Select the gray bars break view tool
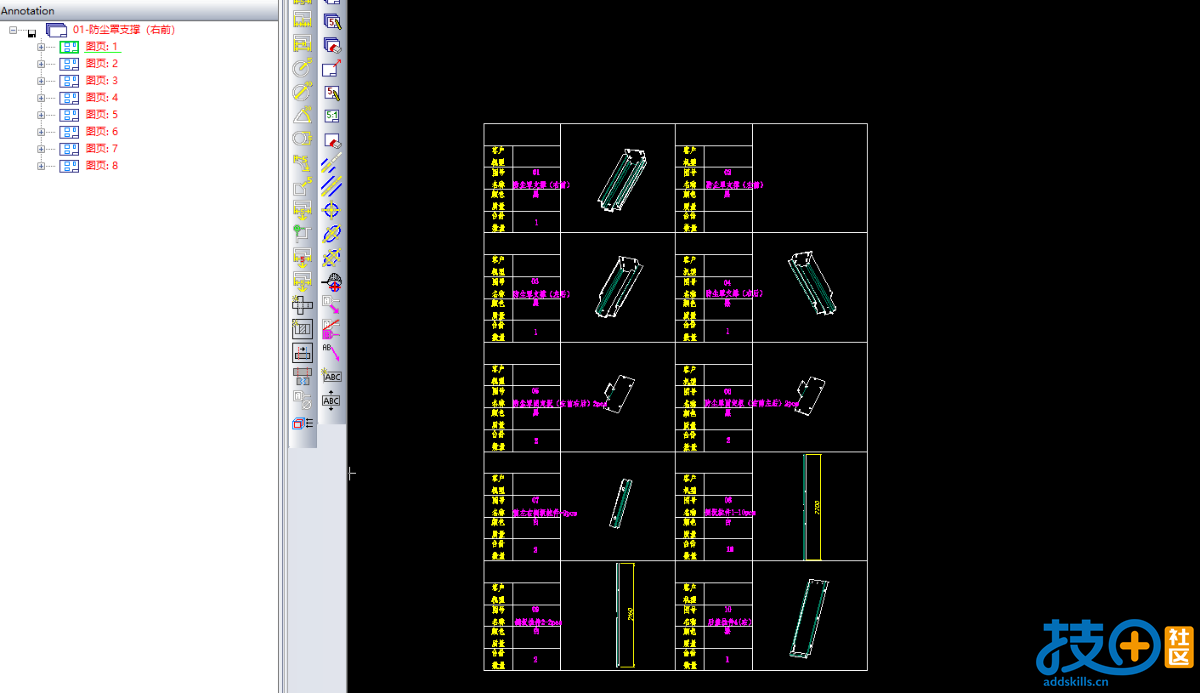This screenshot has width=1200, height=693. [302, 376]
